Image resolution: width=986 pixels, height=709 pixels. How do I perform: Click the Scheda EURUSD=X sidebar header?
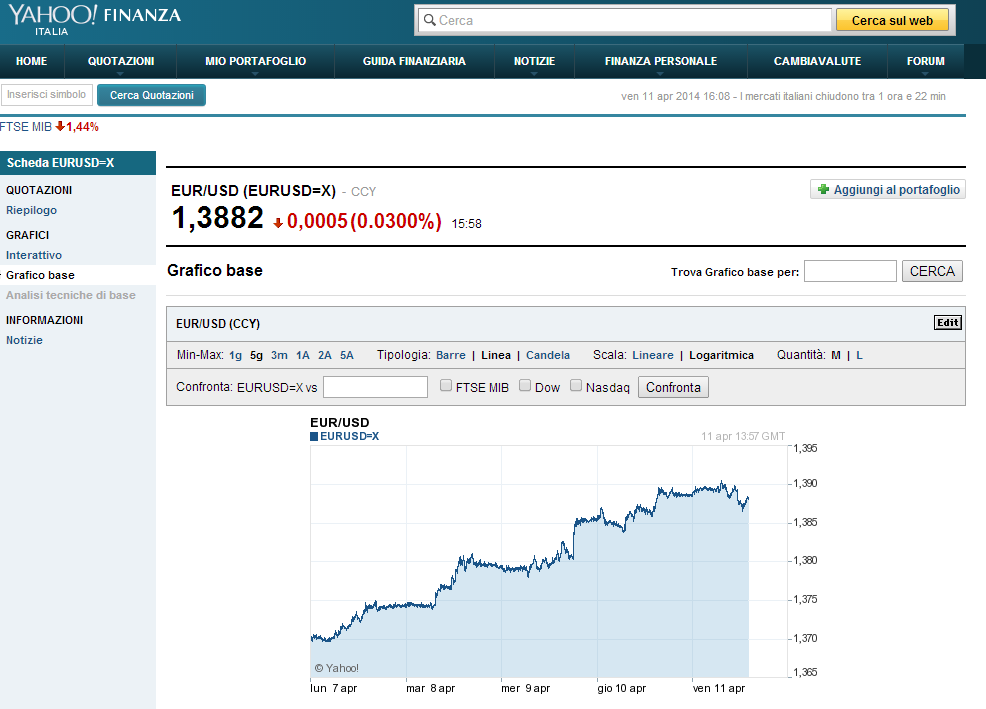click(78, 163)
